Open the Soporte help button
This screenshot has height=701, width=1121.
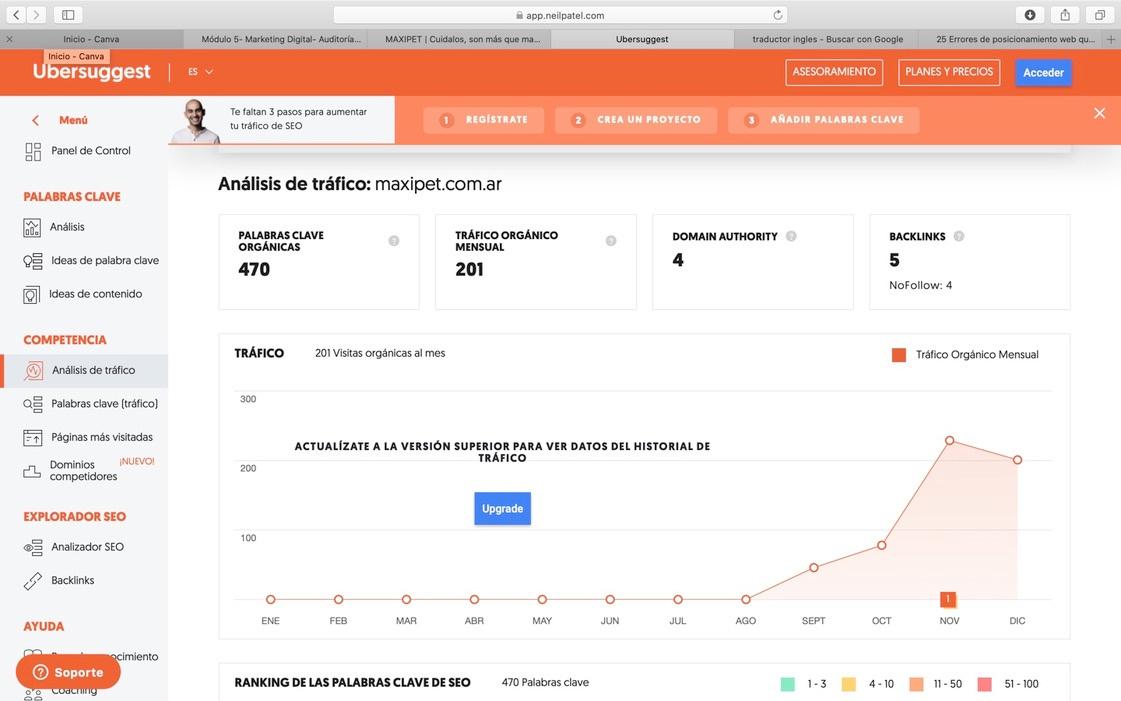(68, 672)
